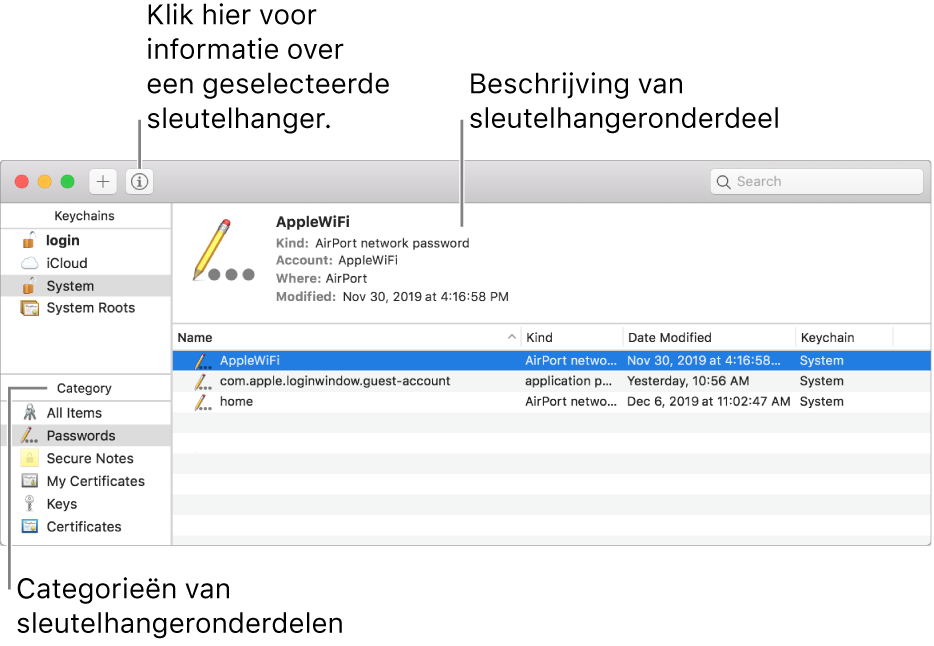
Task: Open info for the selected keychain
Action: click(x=139, y=182)
